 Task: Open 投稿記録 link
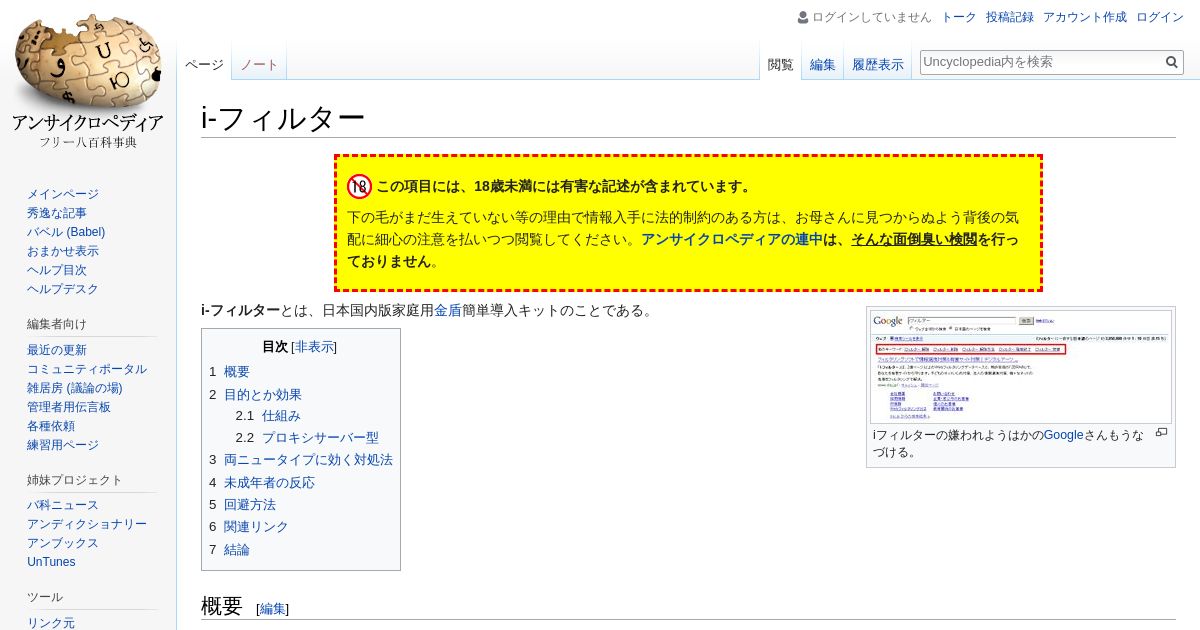point(1010,17)
